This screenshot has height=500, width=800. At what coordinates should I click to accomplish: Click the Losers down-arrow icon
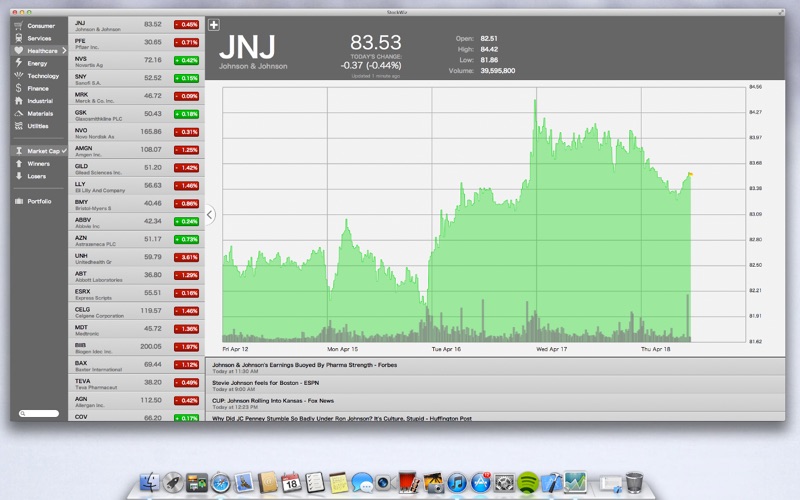tap(19, 176)
